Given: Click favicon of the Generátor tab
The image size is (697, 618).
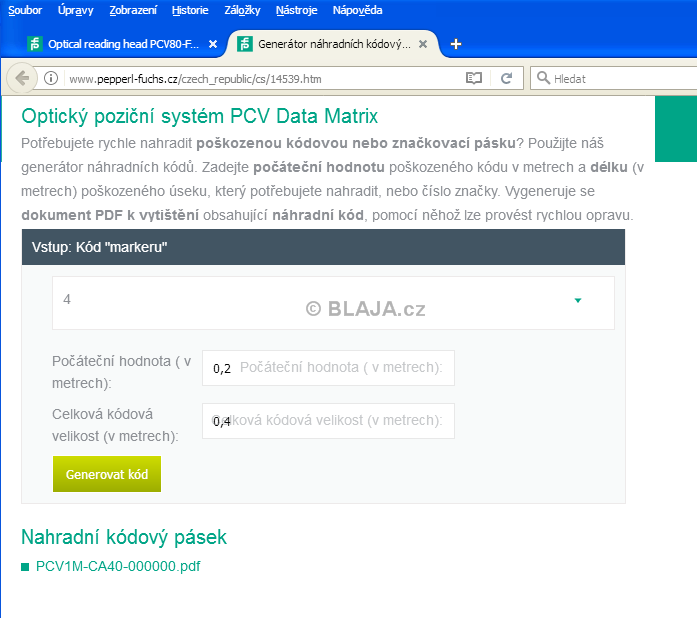Looking at the screenshot, I should pyautogui.click(x=245, y=44).
